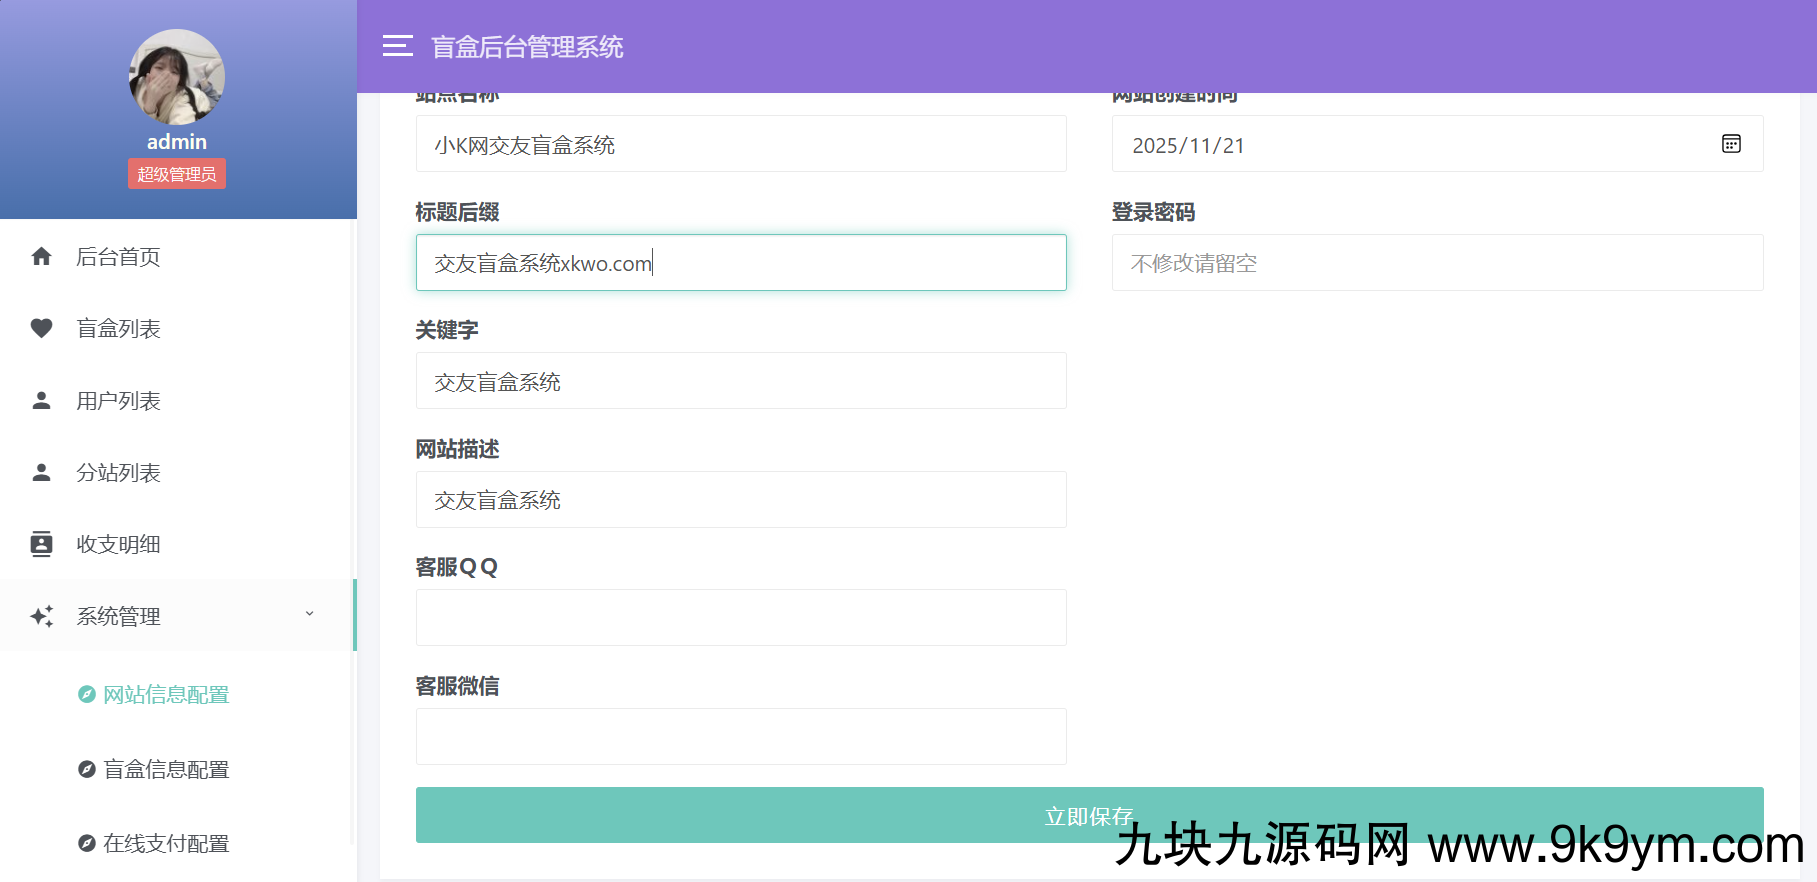
Task: Click the contact-book icon beside 收支明细
Action: 41,544
